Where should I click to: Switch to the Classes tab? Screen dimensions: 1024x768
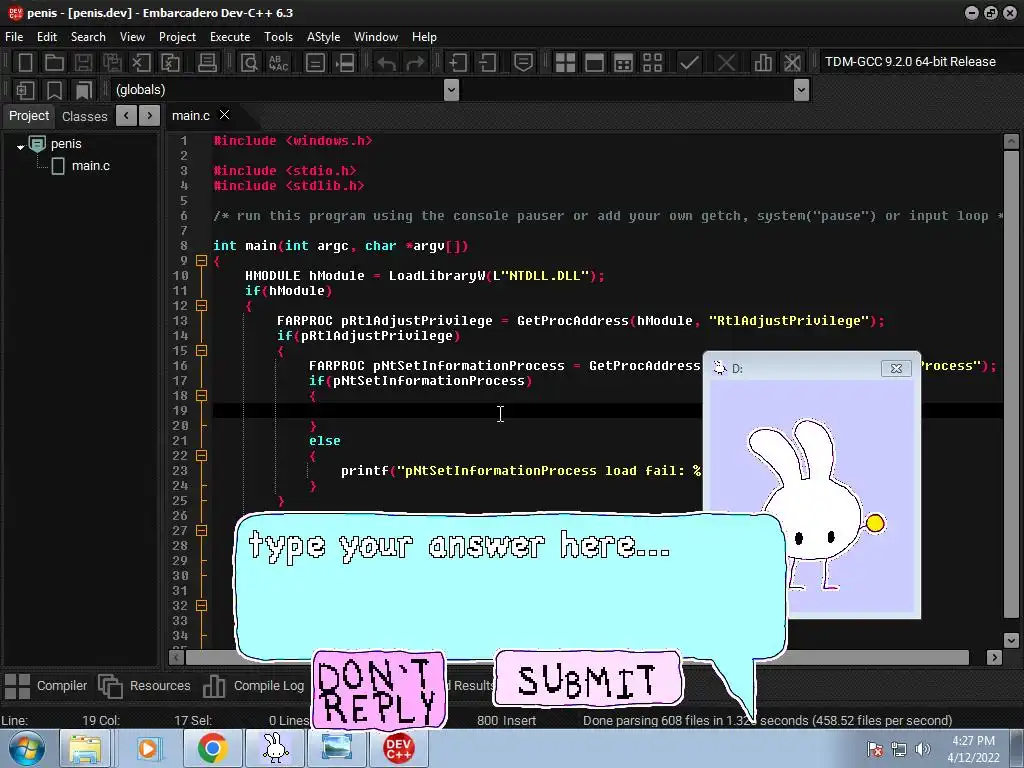click(x=84, y=116)
